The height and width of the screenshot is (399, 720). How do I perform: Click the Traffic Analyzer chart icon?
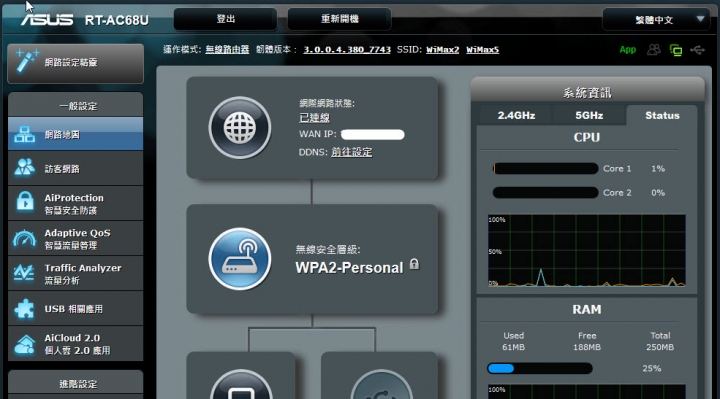pyautogui.click(x=24, y=273)
